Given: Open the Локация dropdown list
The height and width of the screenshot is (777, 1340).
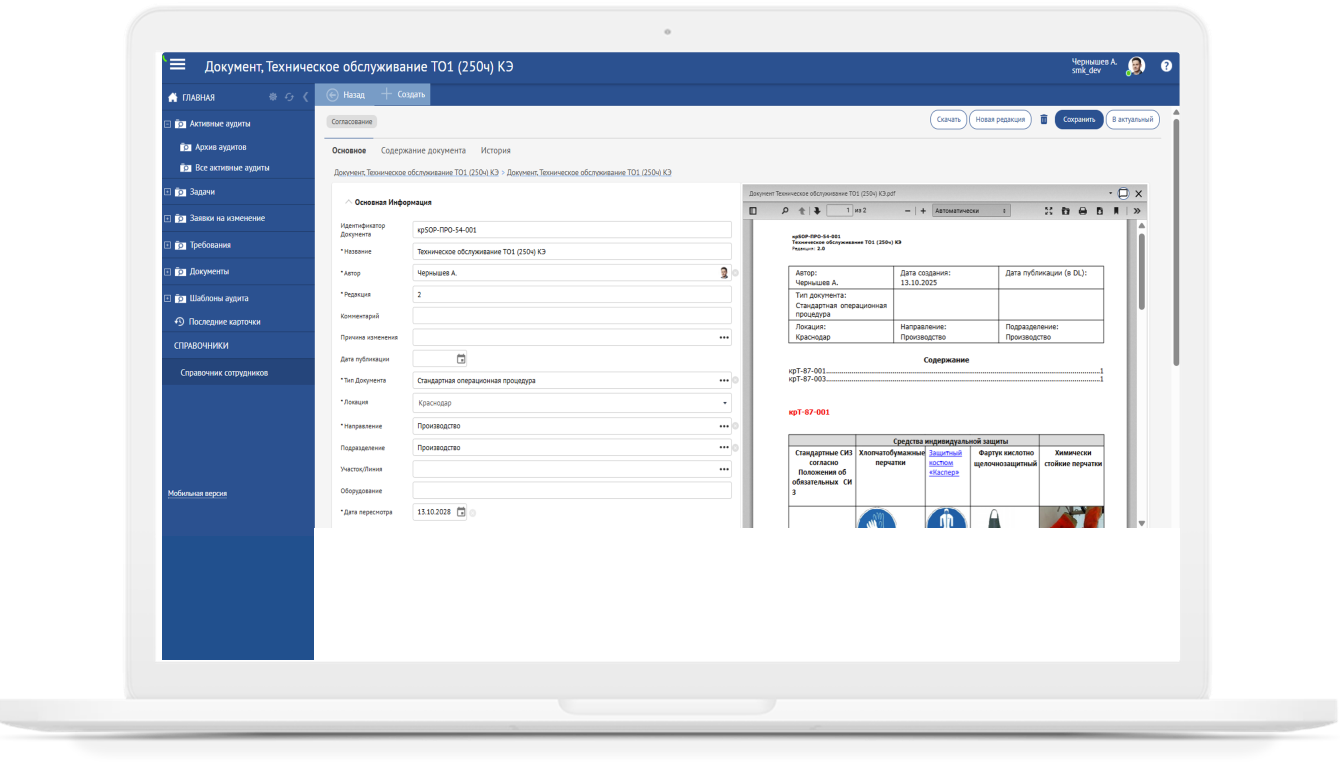Looking at the screenshot, I should pyautogui.click(x=725, y=403).
